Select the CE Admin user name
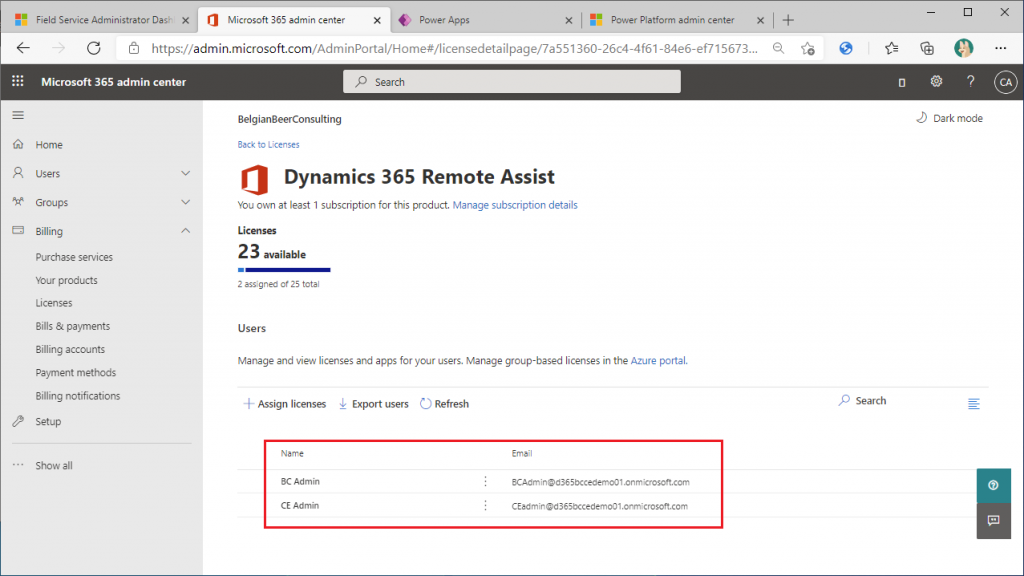 pyautogui.click(x=300, y=505)
